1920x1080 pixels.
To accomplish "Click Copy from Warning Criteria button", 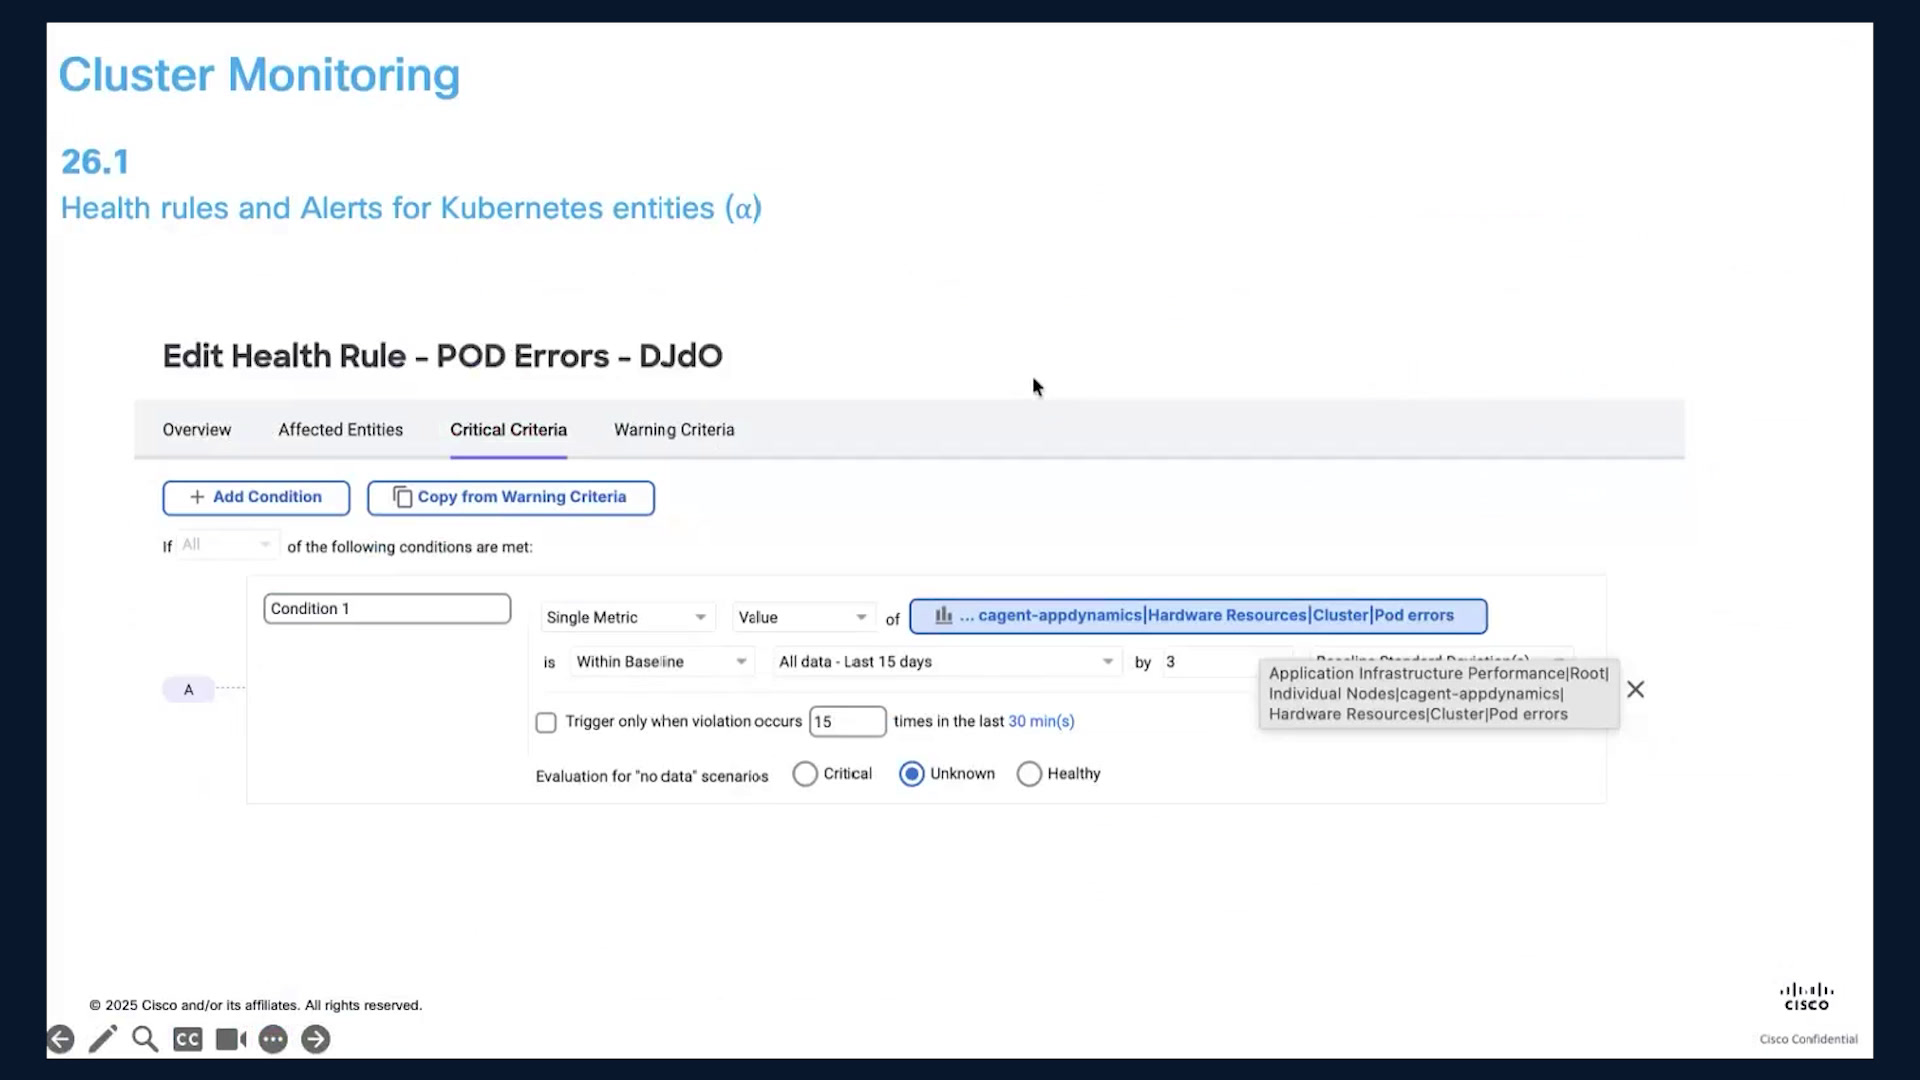I will coord(511,498).
